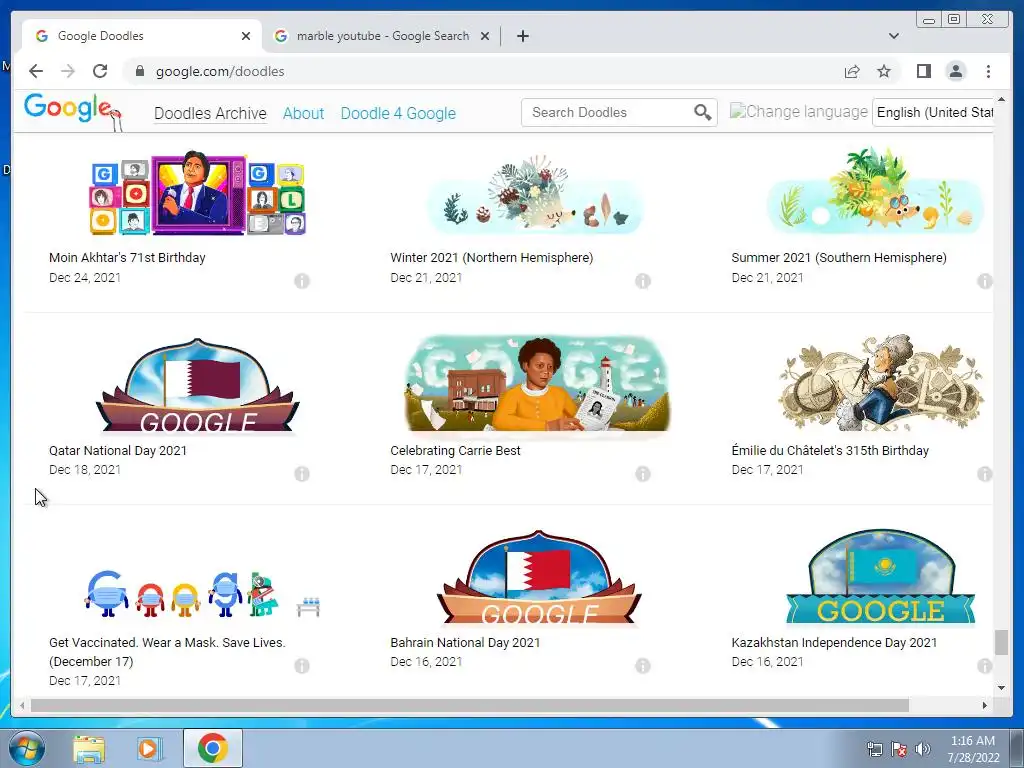Show info for Kazakhstan Independence Day 2021
This screenshot has width=1024, height=768.
click(984, 665)
